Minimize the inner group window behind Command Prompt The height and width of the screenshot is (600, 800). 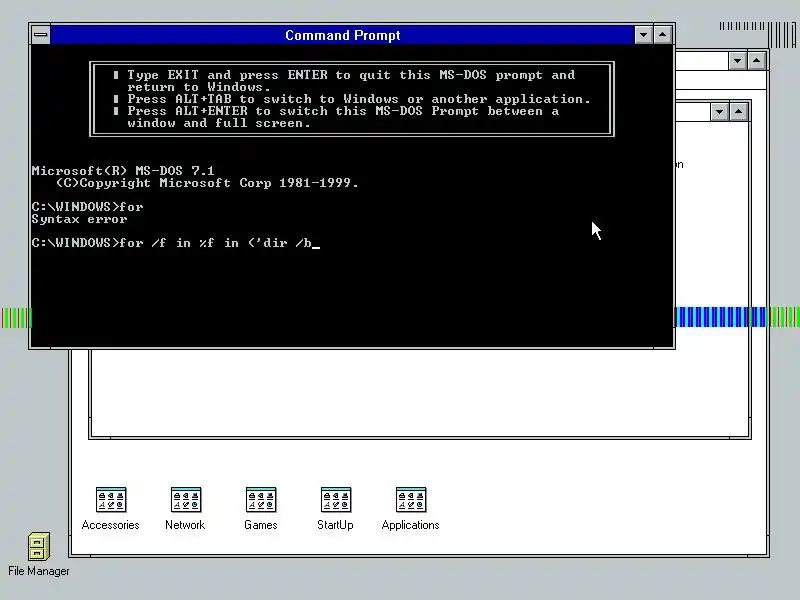[x=719, y=112]
